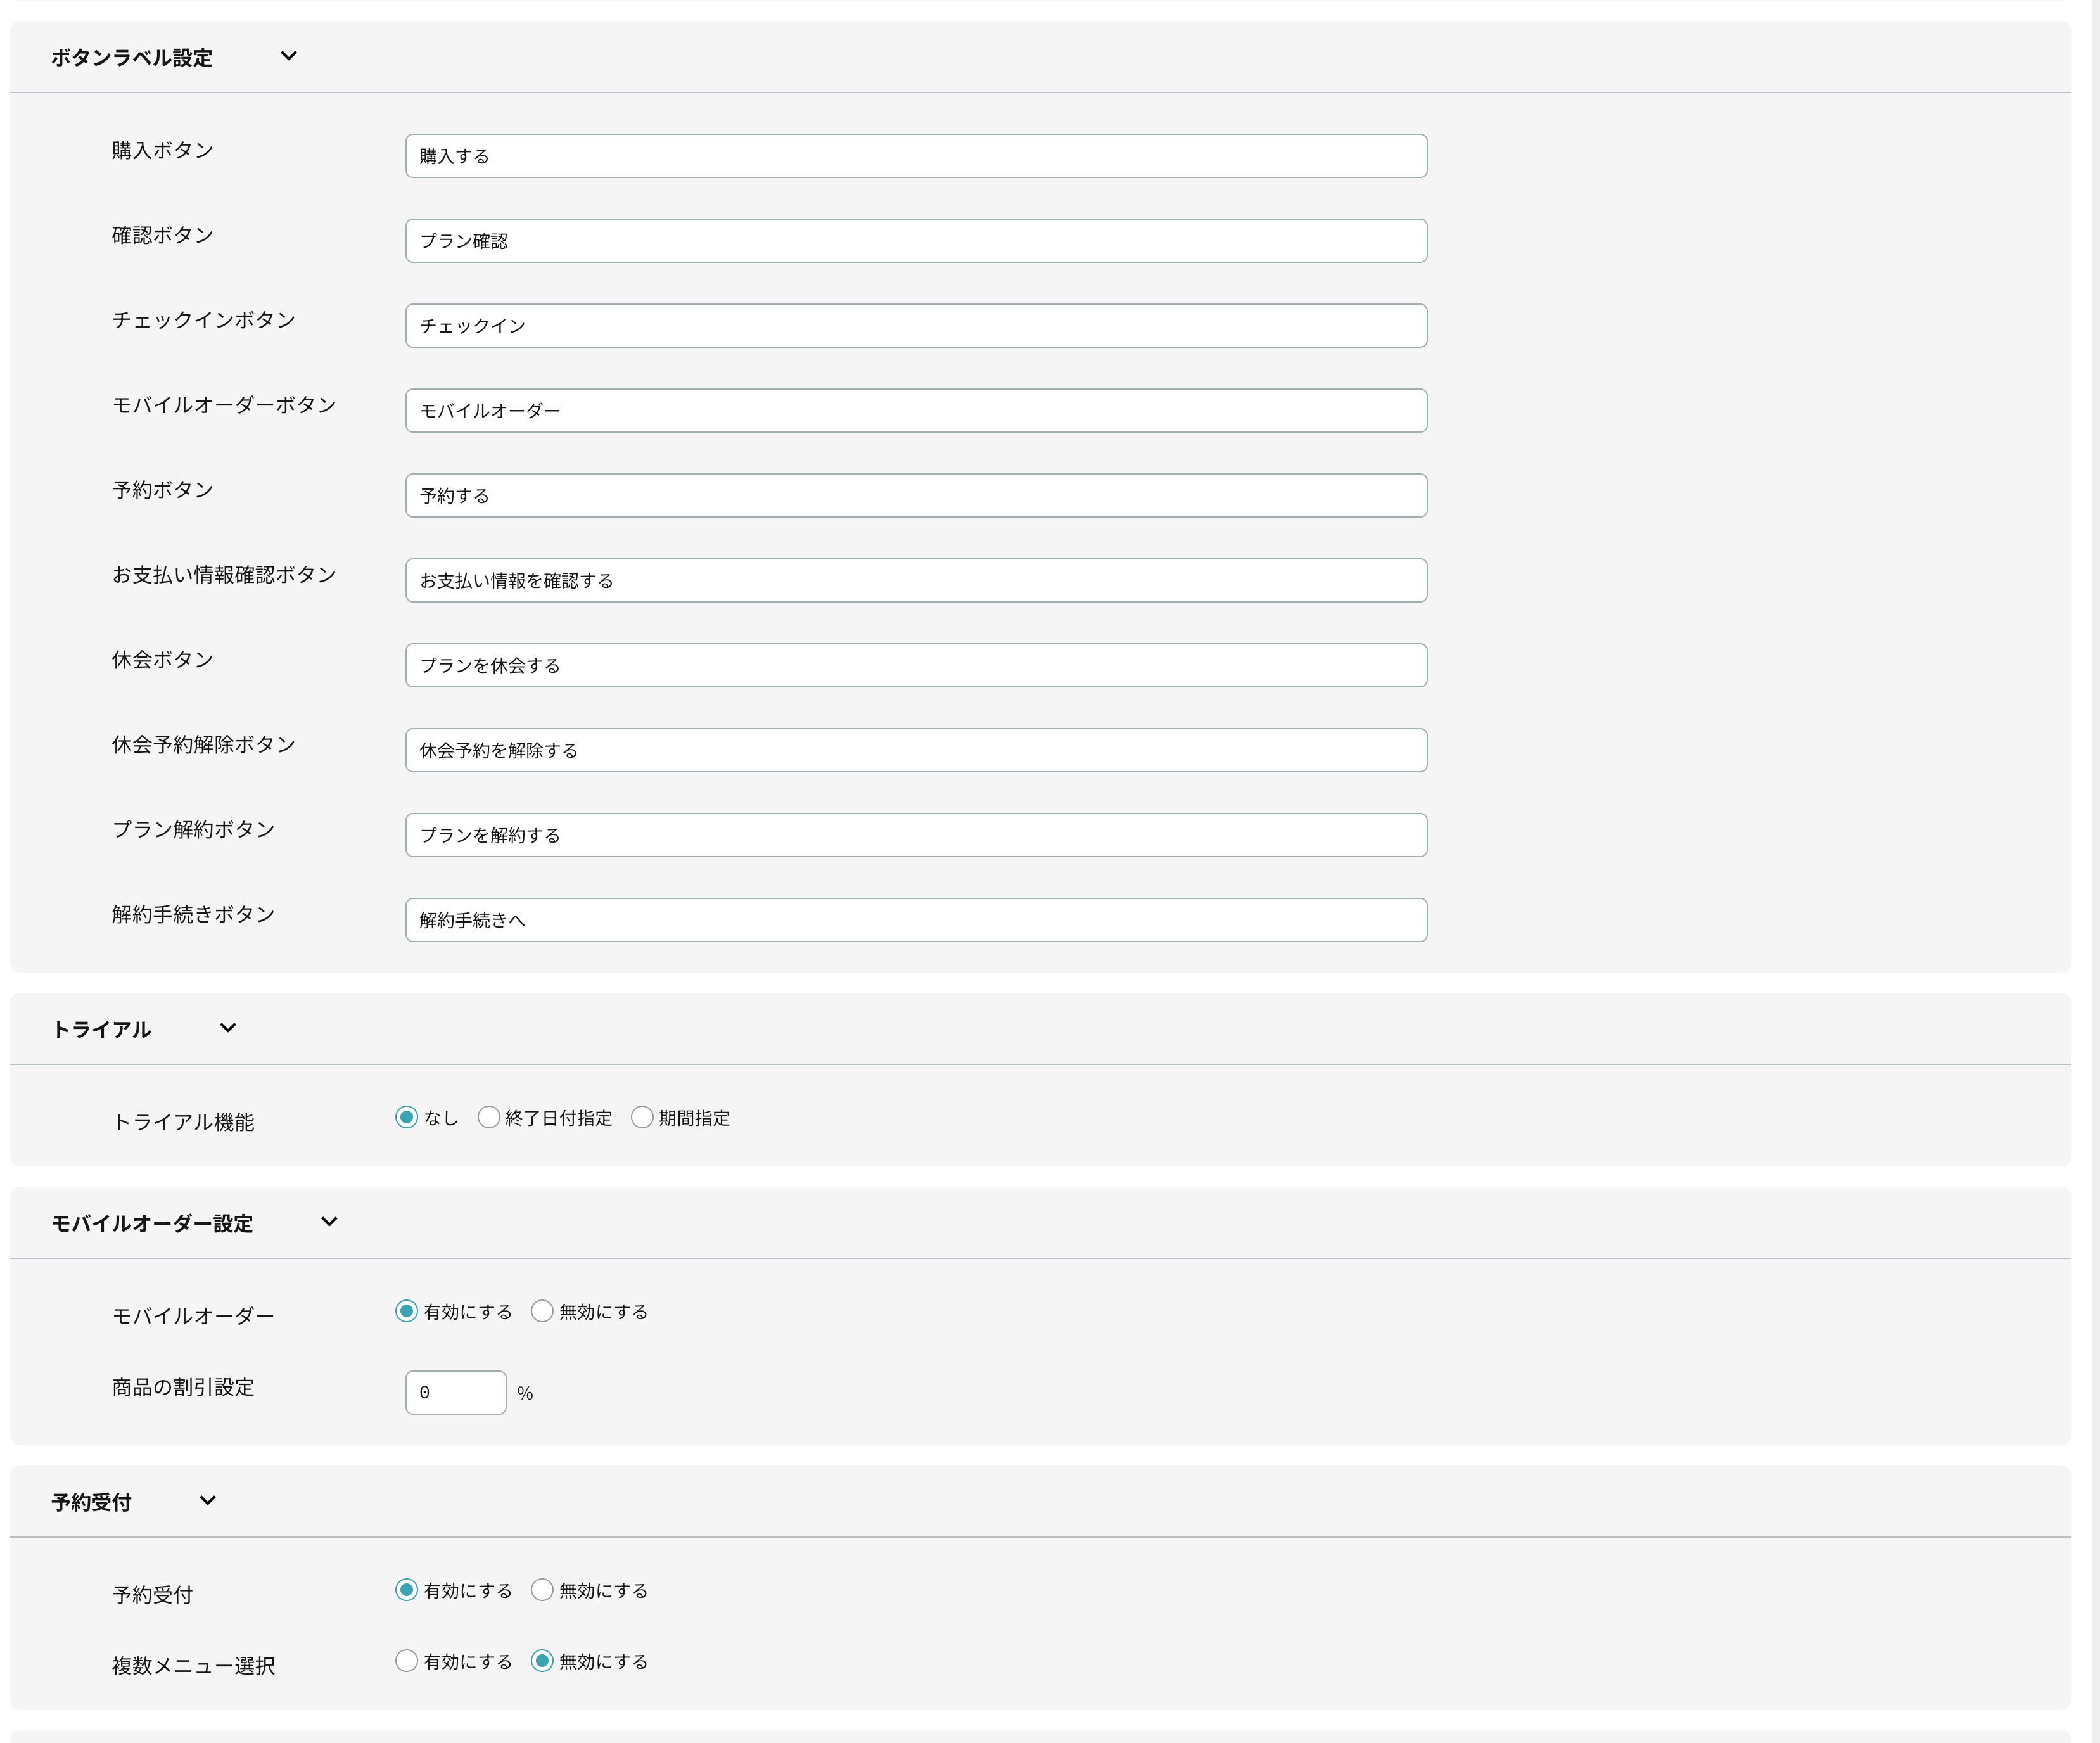Click the 解約手続きボタン text field

(x=915, y=920)
